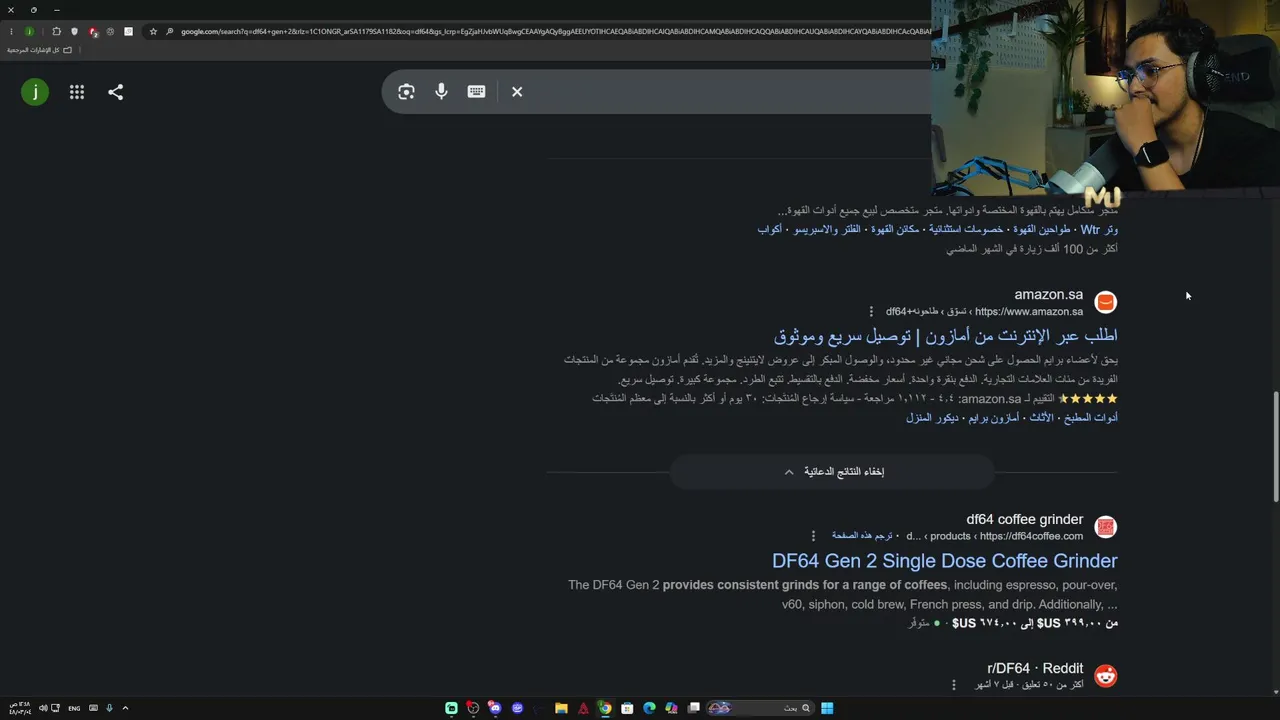This screenshot has width=1280, height=720.
Task: Open the on-screen keyboard input tool
Action: (x=476, y=92)
